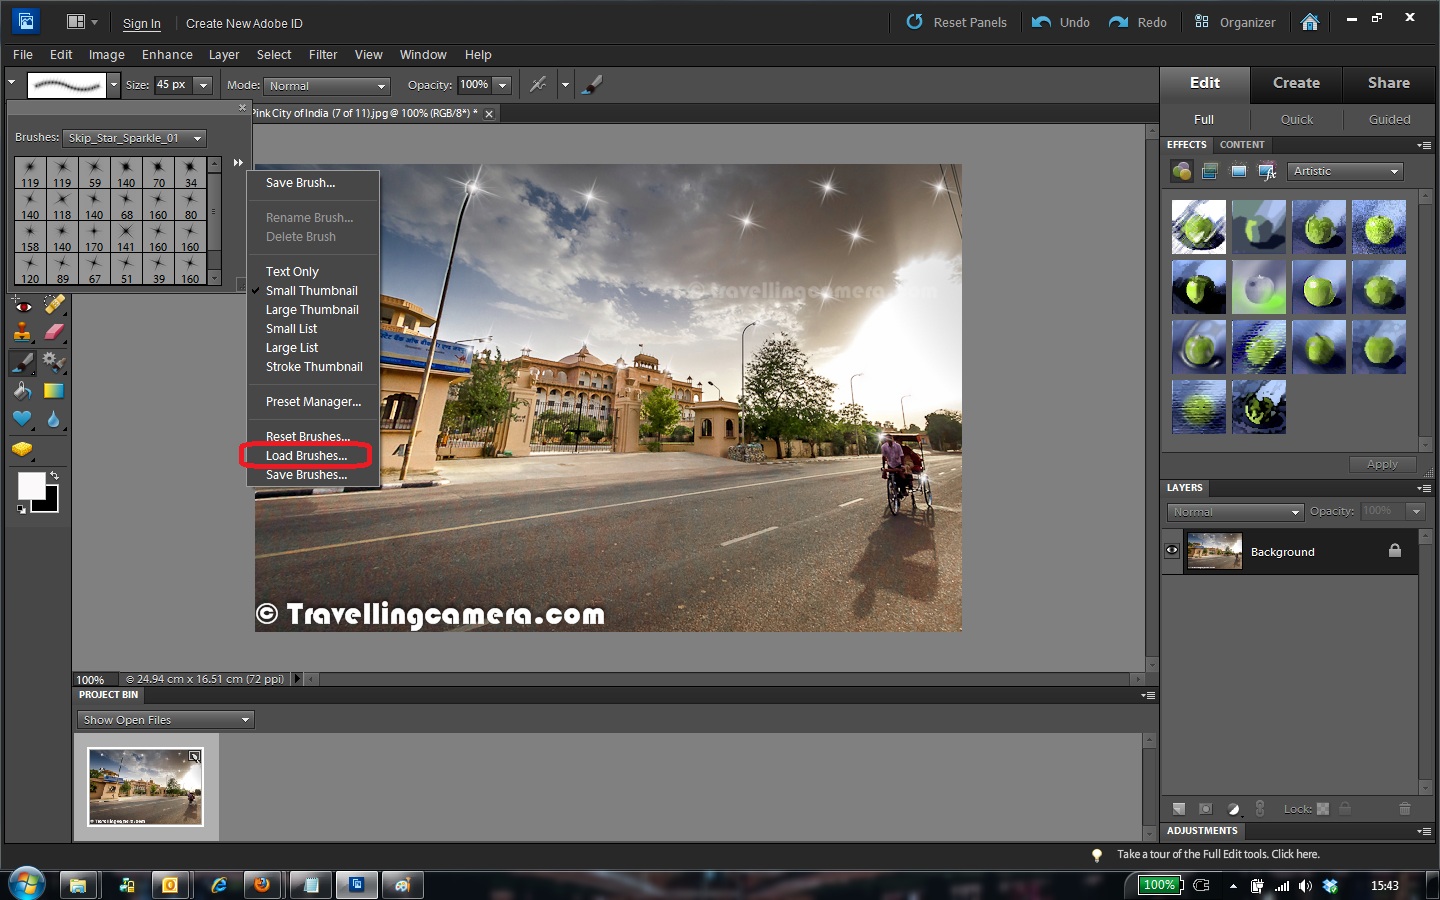
Task: Toggle Background layer visibility eye
Action: pyautogui.click(x=1171, y=550)
